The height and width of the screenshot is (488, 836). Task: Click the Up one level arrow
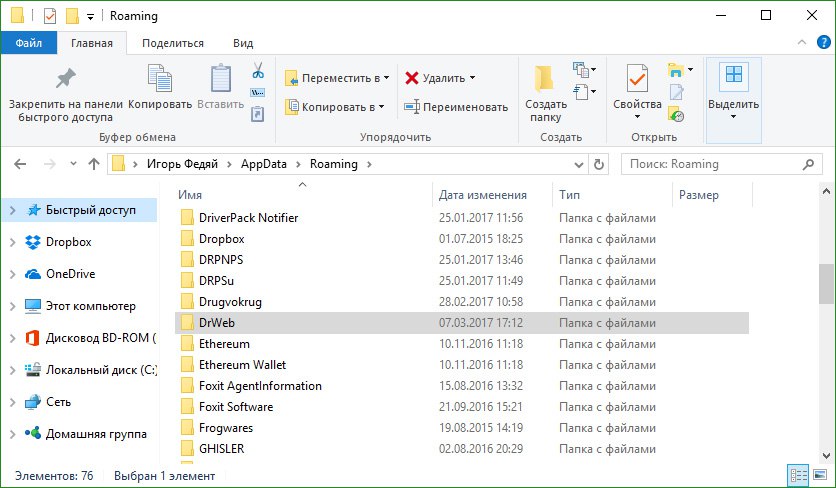click(x=94, y=164)
